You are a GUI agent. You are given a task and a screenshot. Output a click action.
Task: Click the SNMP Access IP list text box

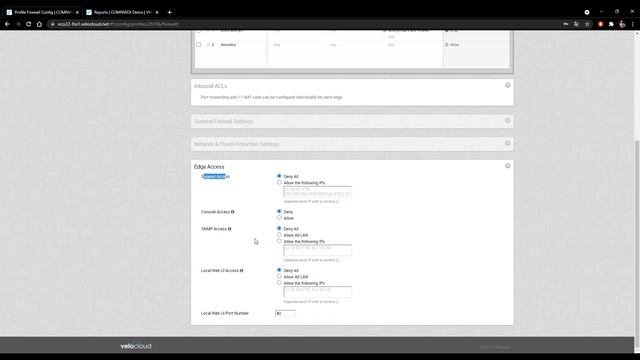click(318, 250)
